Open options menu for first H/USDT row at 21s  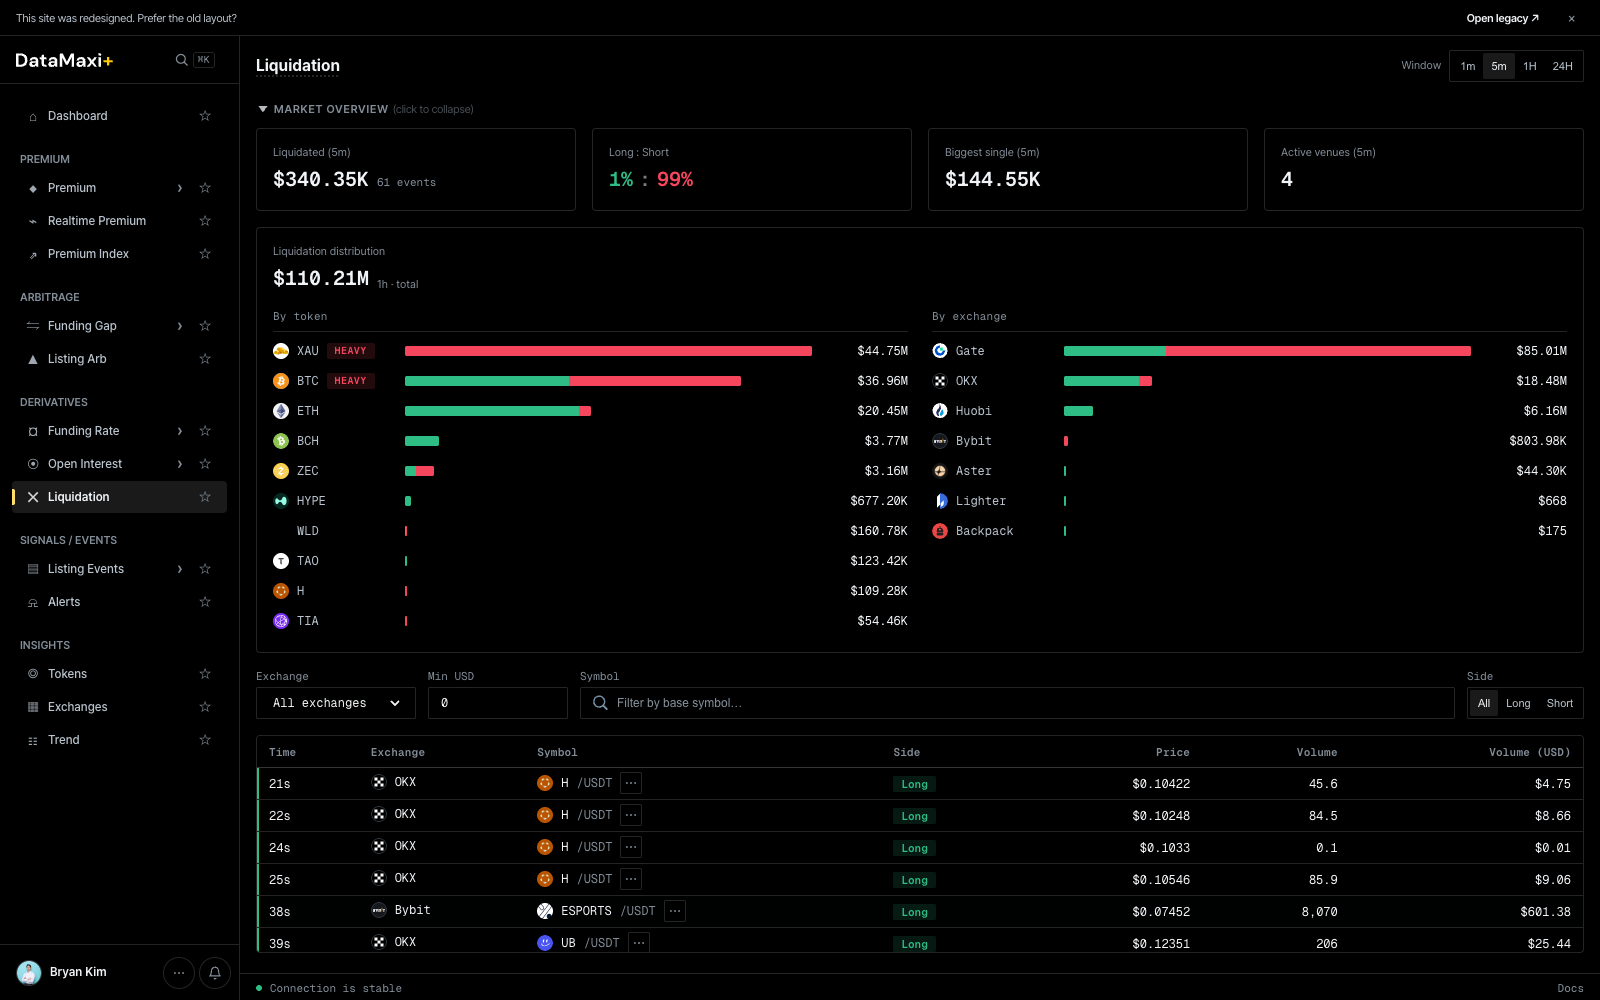coord(631,783)
